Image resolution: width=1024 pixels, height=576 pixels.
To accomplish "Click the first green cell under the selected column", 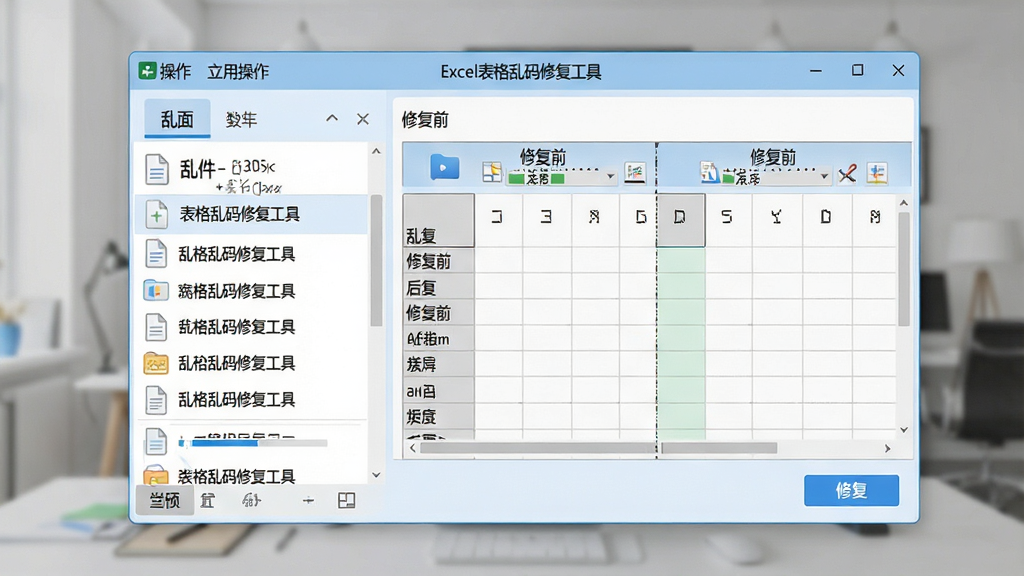I will (x=680, y=261).
